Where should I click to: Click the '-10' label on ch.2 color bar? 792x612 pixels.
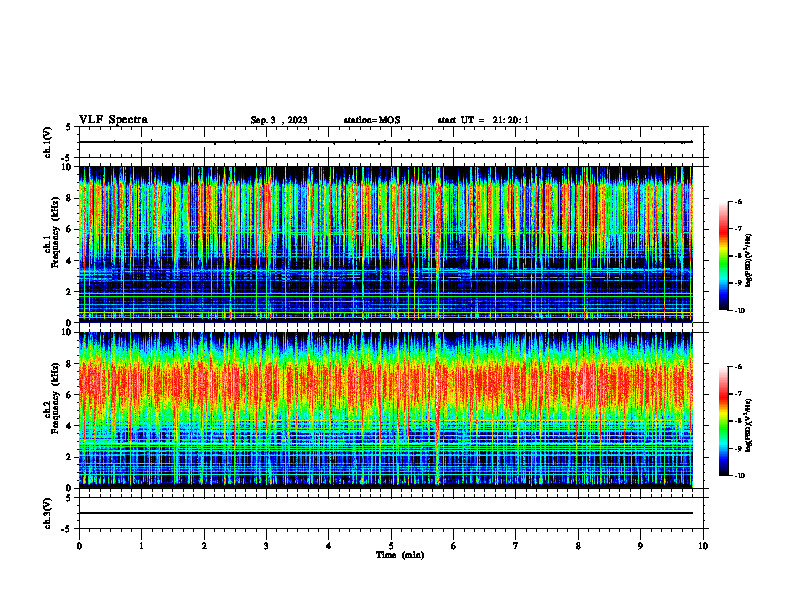tap(739, 476)
